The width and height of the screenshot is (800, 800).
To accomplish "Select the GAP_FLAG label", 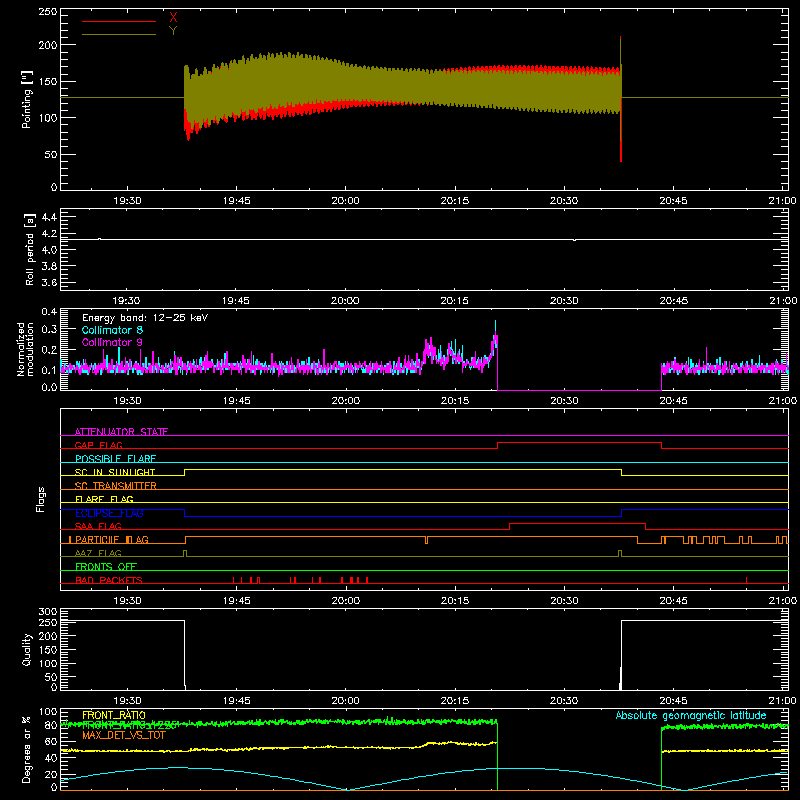I will pyautogui.click(x=98, y=445).
